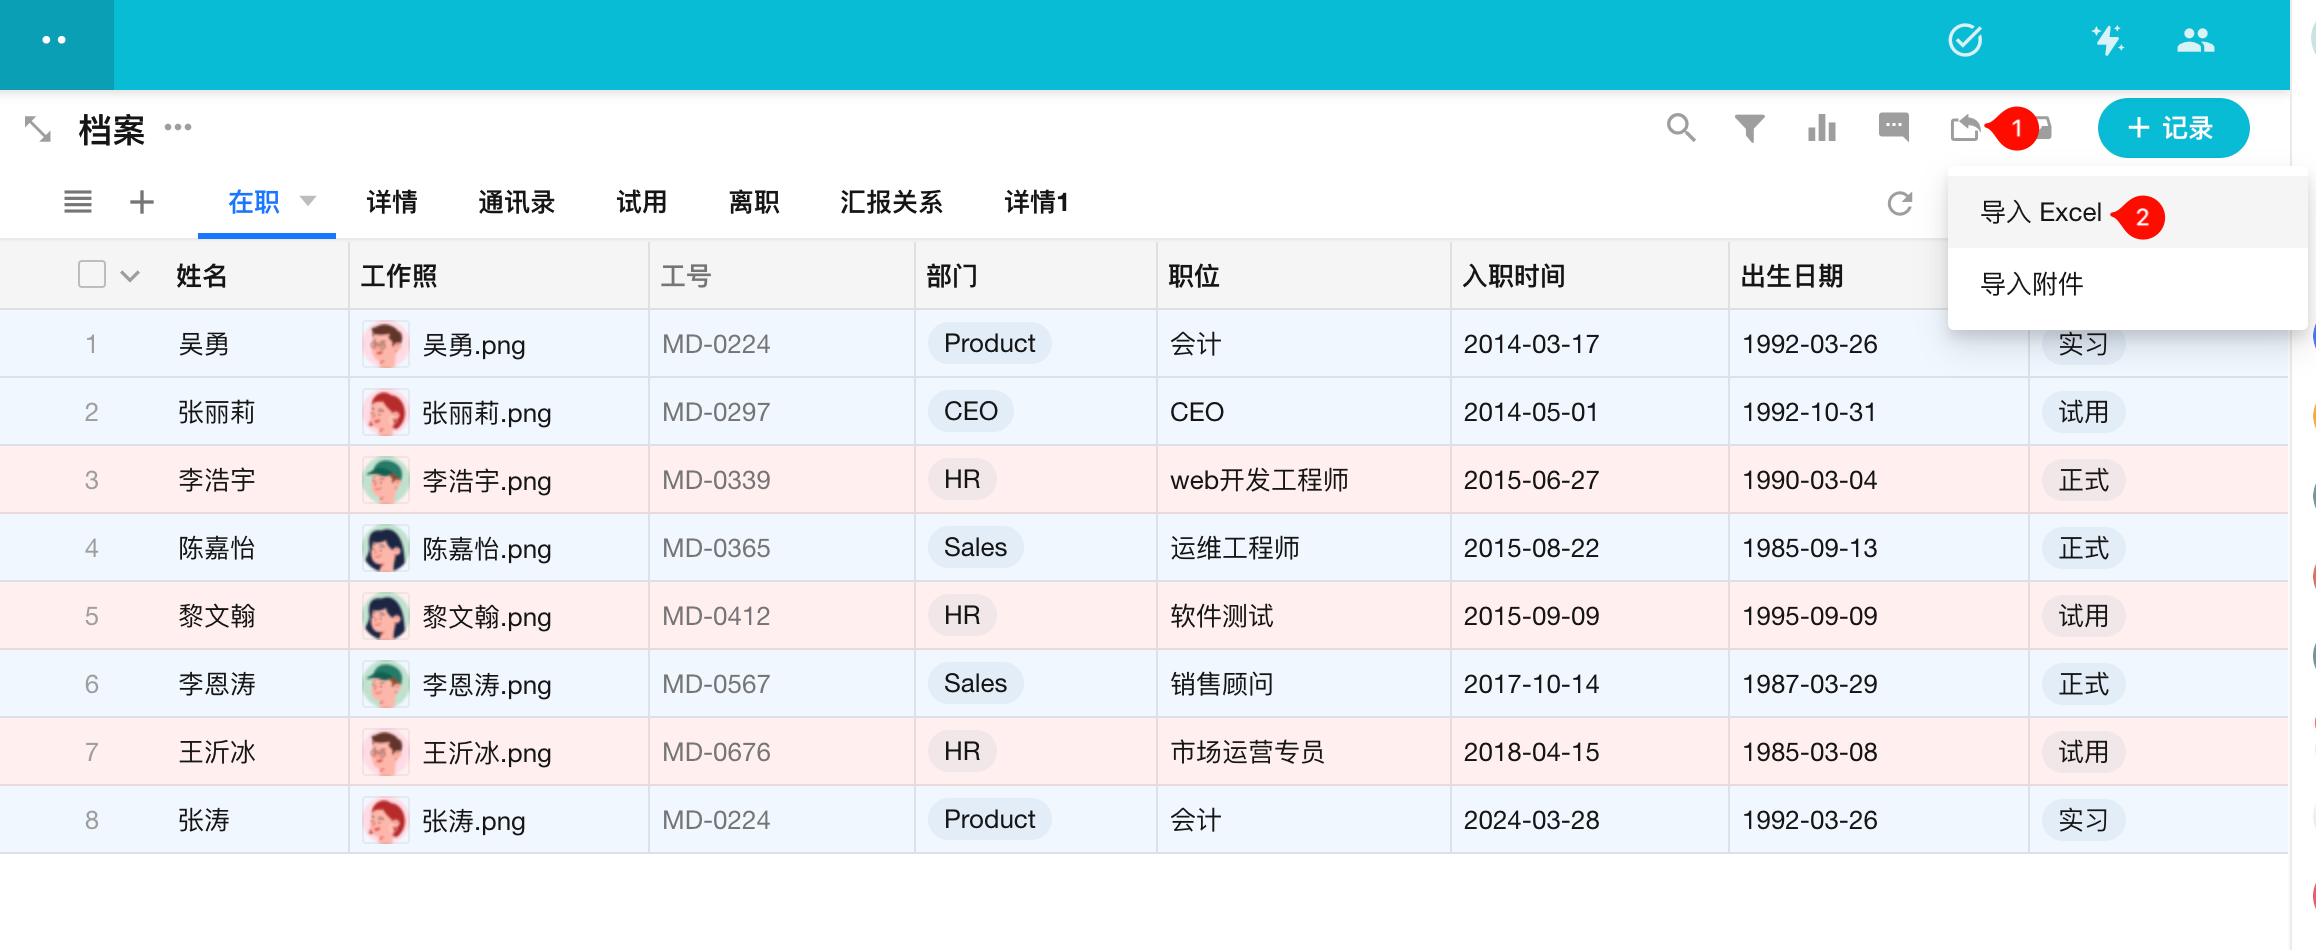Switch to the 通讯录 tab
2316x950 pixels.
516,202
